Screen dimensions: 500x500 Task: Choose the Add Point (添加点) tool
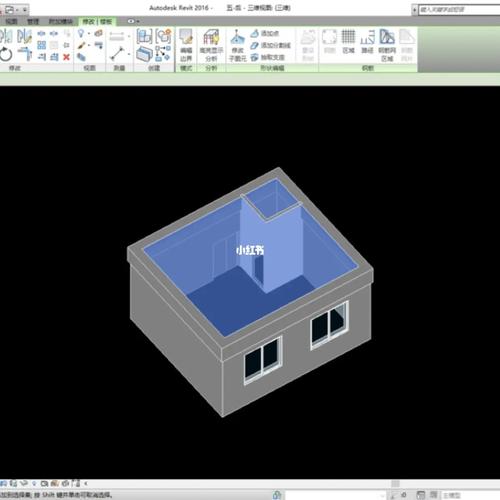point(265,33)
